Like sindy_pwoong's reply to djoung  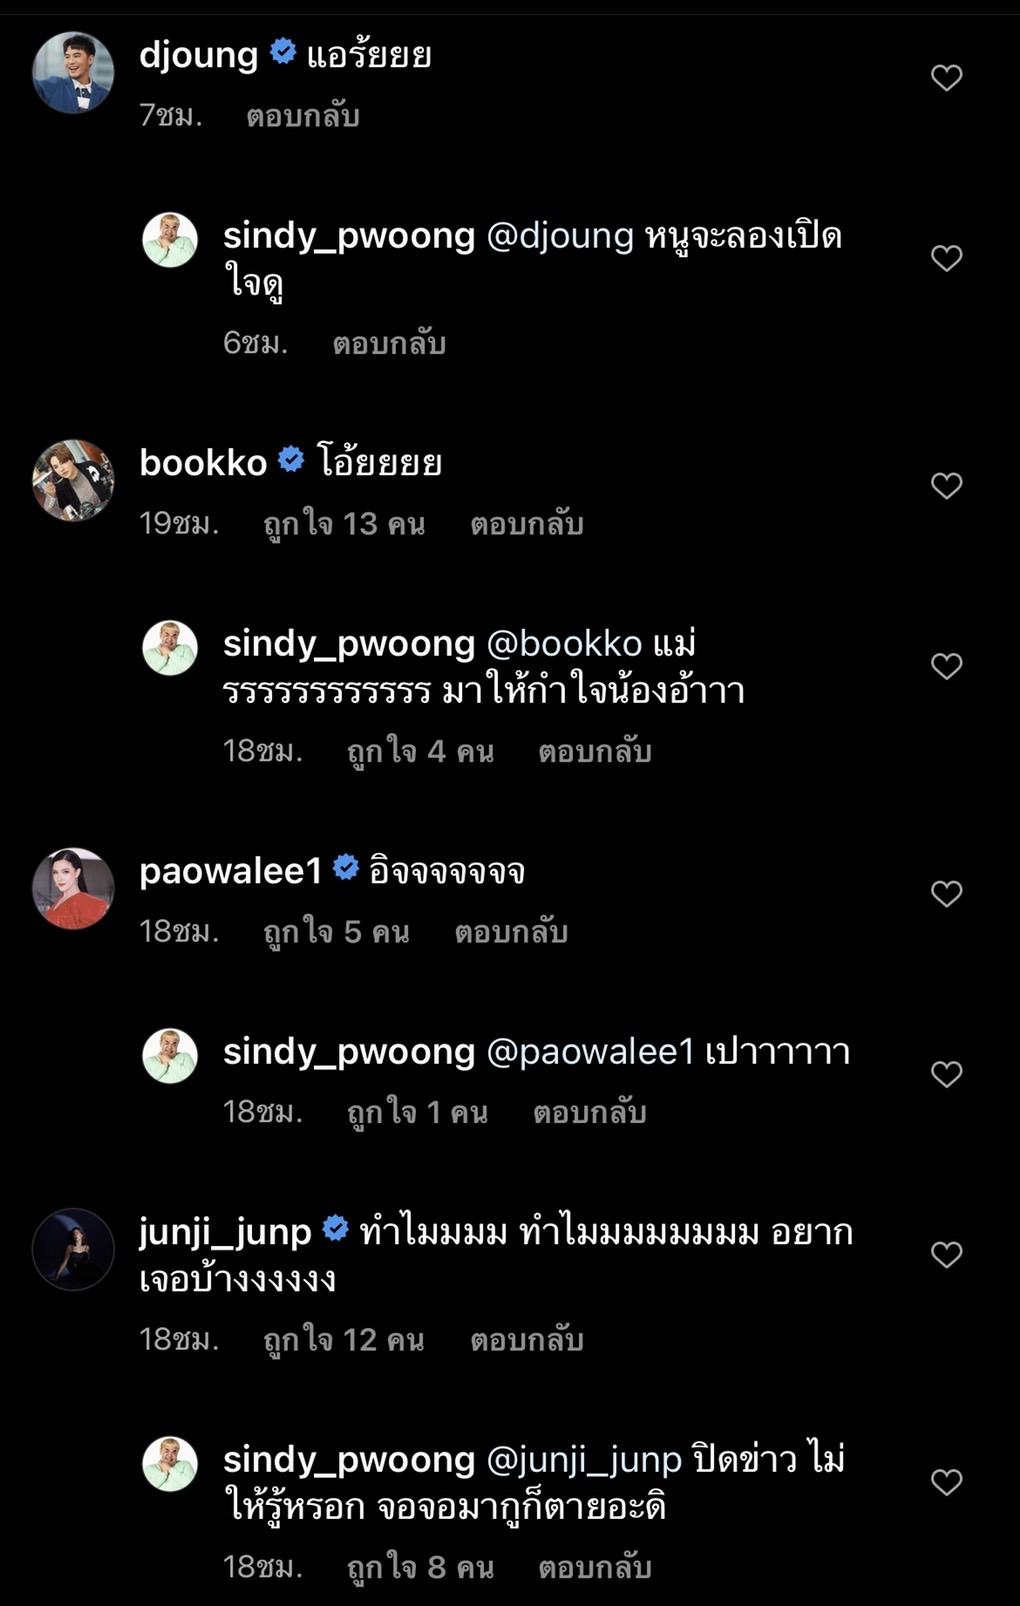946,258
